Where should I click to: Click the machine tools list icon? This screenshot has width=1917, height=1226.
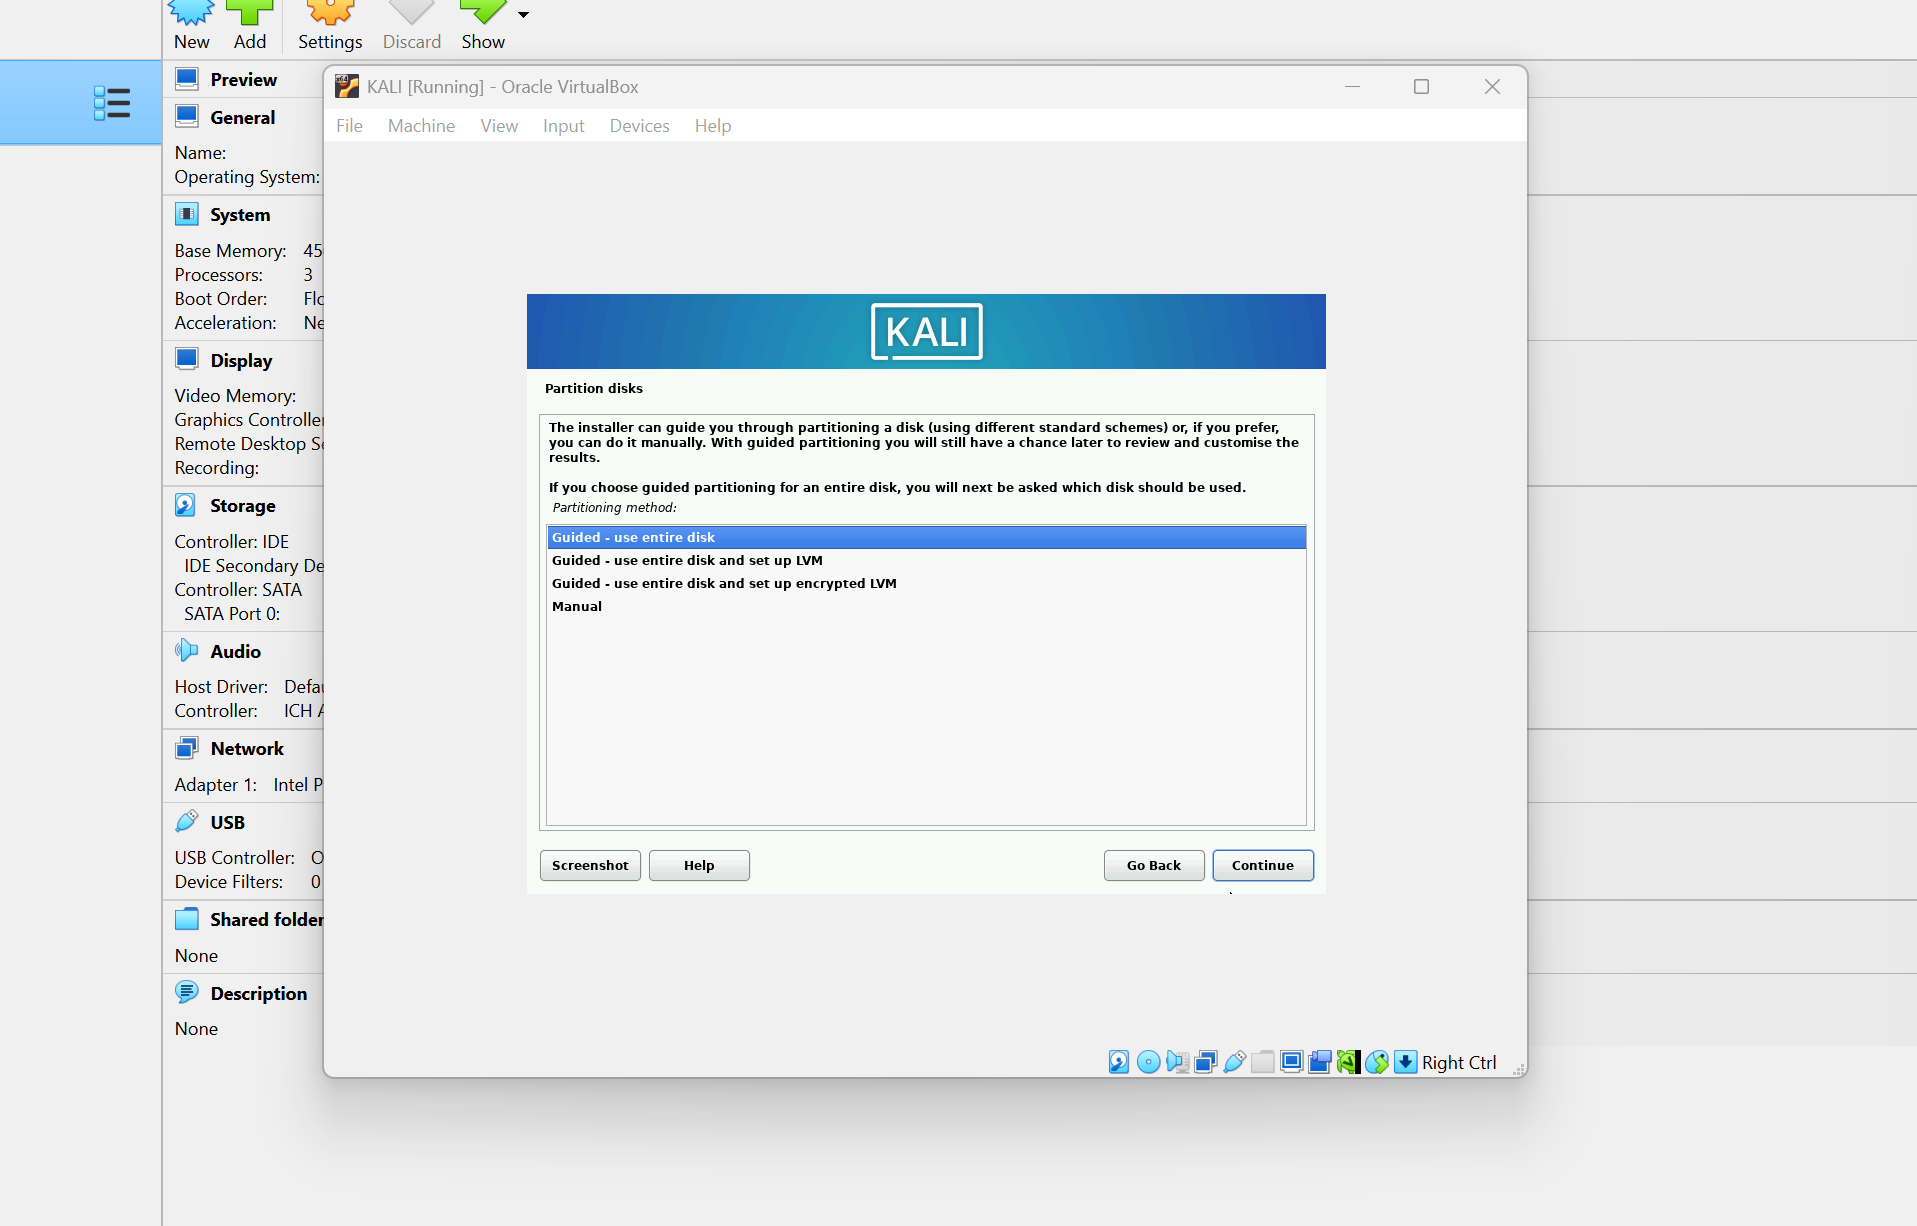[111, 103]
